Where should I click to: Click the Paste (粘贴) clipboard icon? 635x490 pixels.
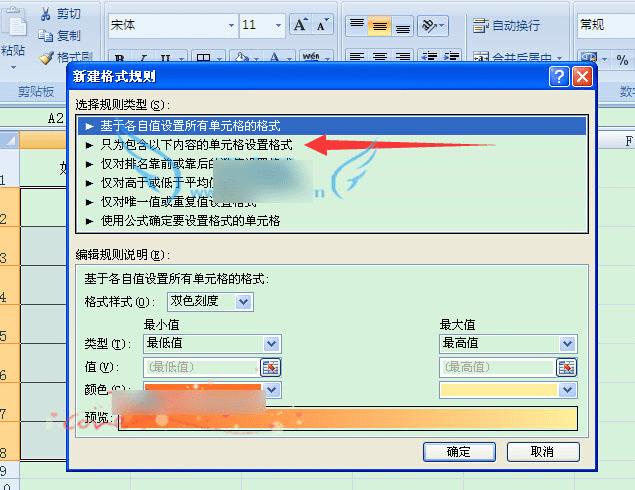15,23
